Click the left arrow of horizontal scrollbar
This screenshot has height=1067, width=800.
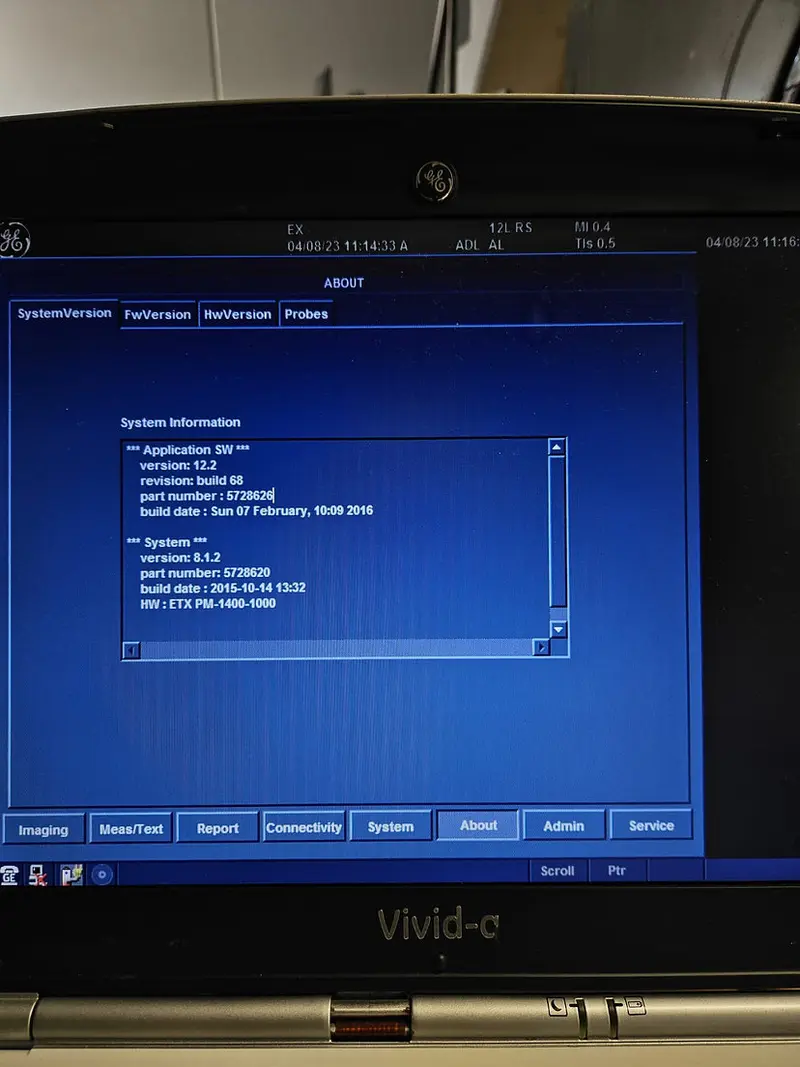(132, 650)
